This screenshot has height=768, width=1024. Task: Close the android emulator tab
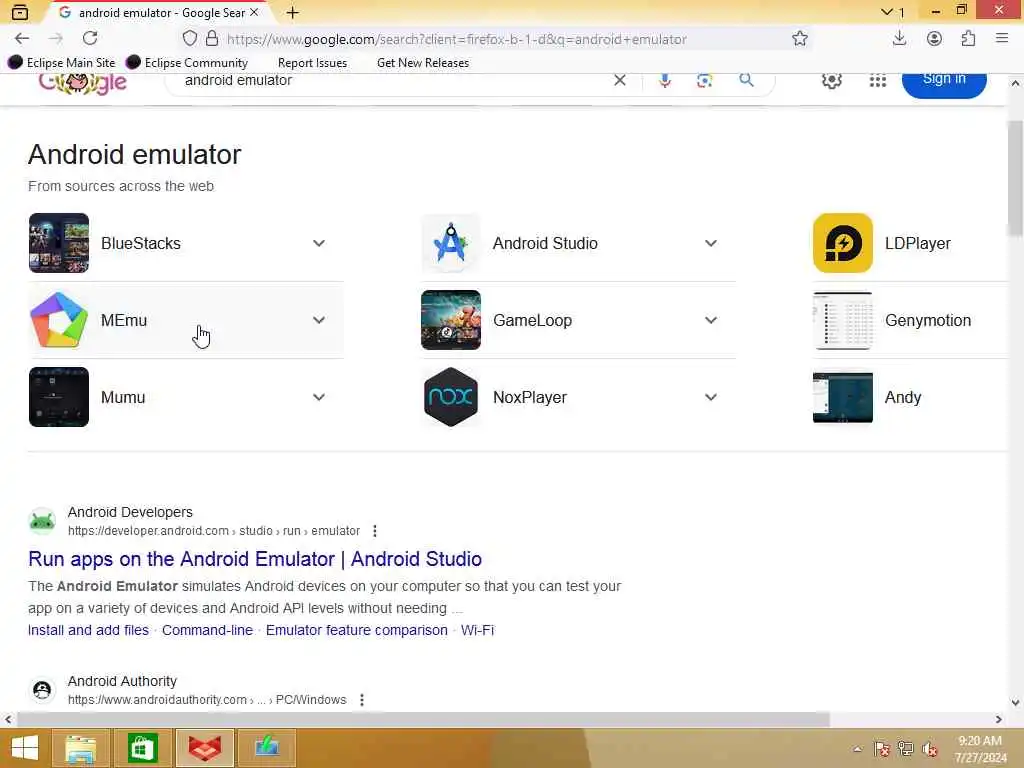pyautogui.click(x=254, y=12)
